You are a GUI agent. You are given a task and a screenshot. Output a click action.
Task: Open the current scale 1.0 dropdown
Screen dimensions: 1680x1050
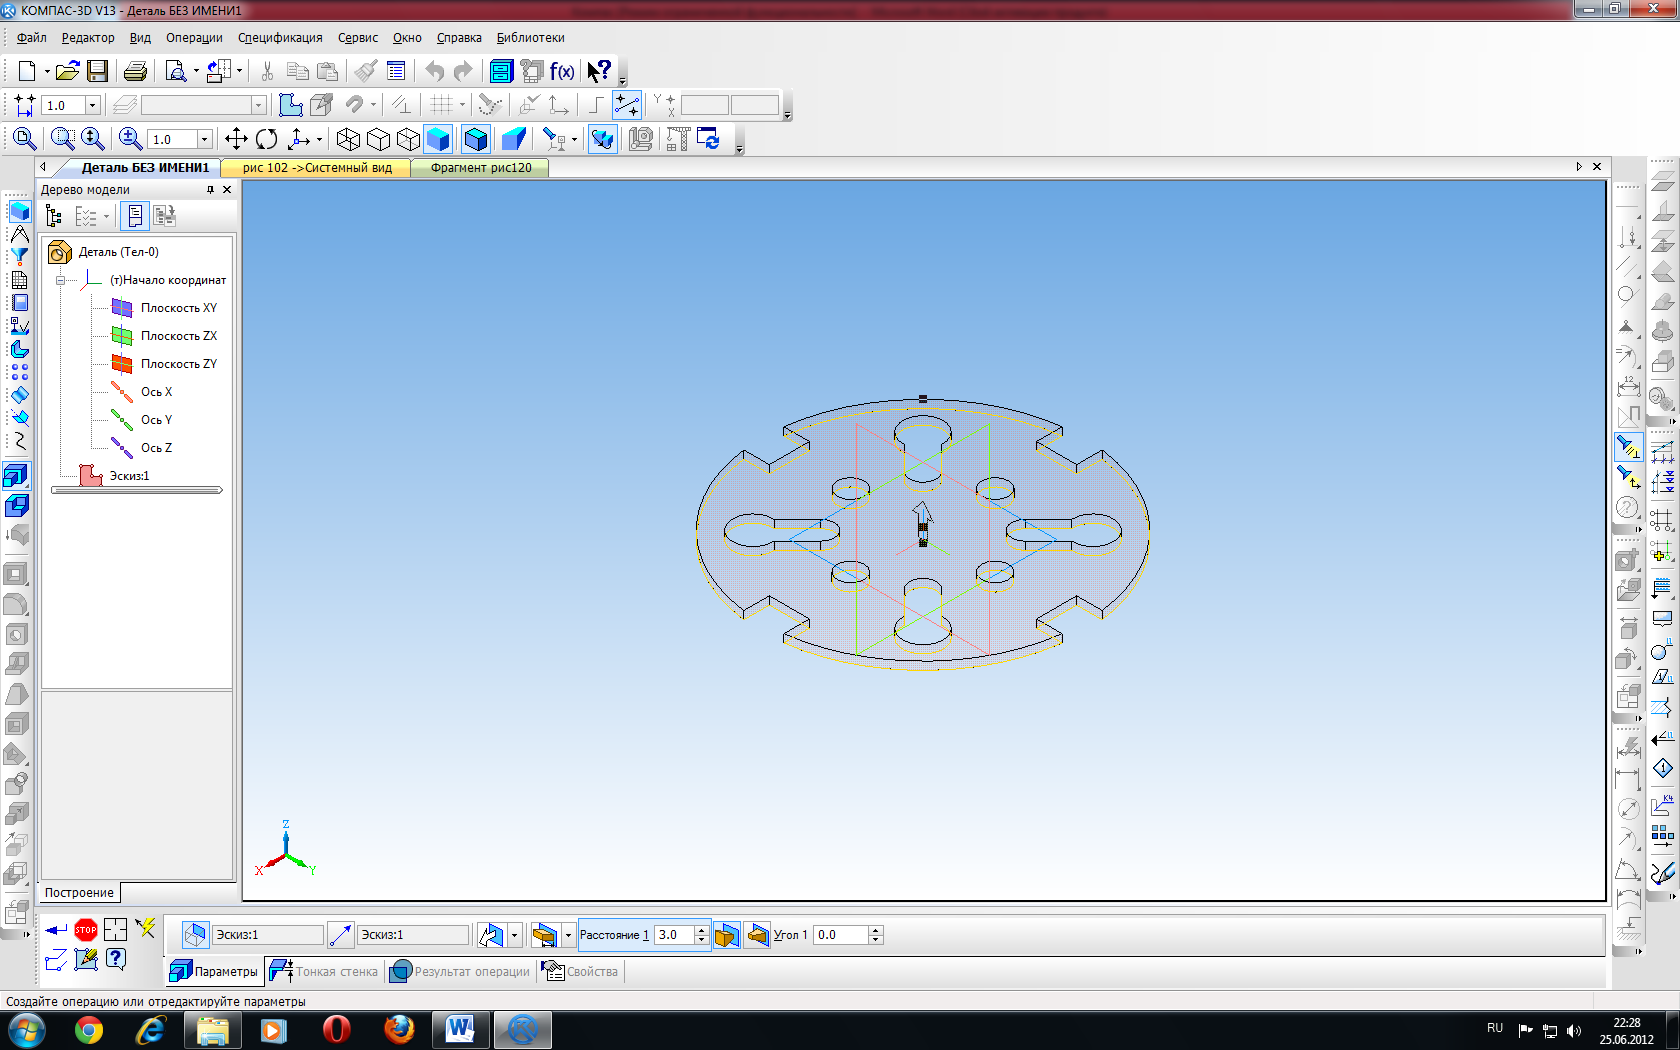[92, 105]
